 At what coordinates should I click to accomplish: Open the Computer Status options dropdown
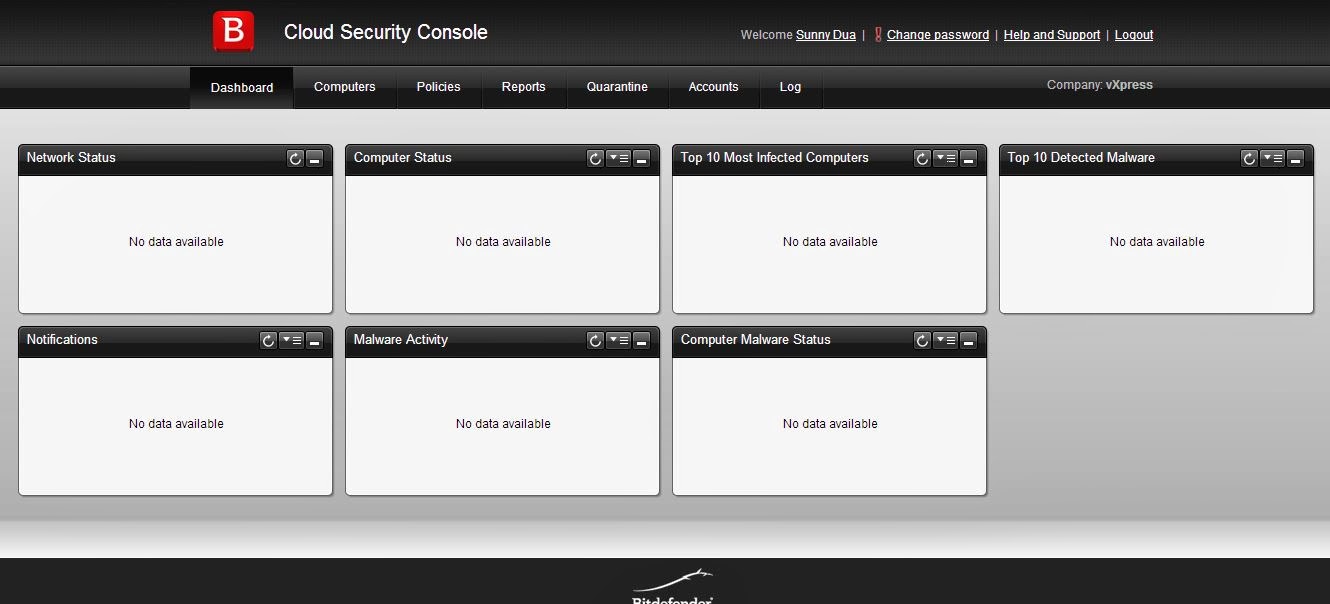[619, 159]
